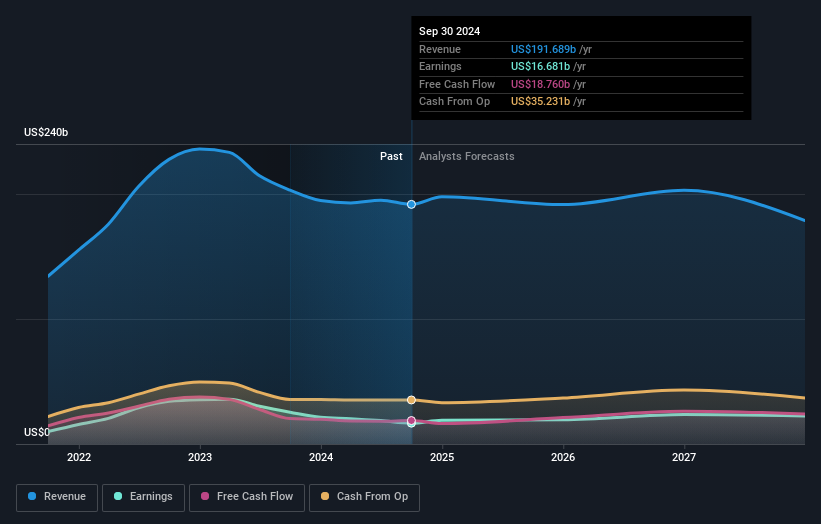Click the Cash From Op label in tooltip
This screenshot has height=524, width=821.
(x=454, y=102)
